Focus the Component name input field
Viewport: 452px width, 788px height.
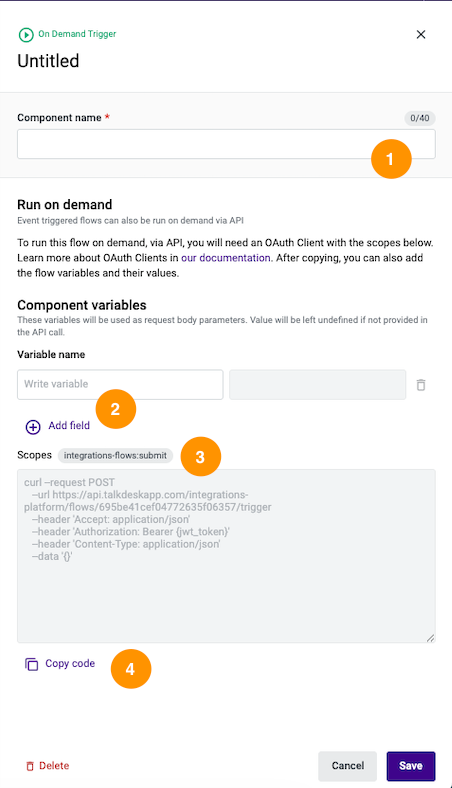click(x=226, y=144)
